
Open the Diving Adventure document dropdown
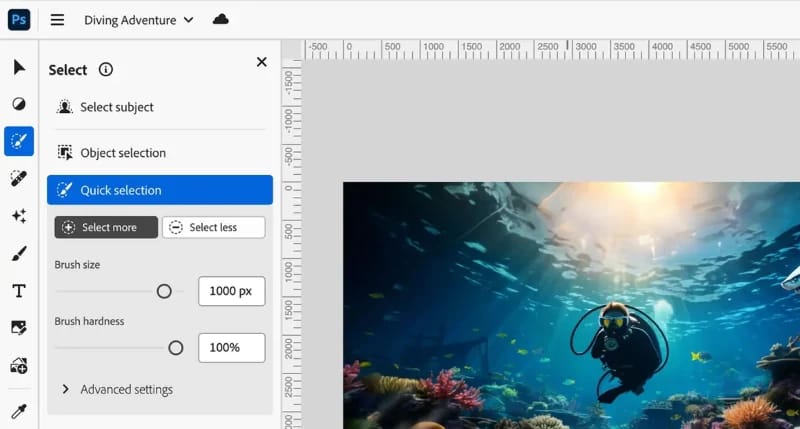[x=138, y=20]
